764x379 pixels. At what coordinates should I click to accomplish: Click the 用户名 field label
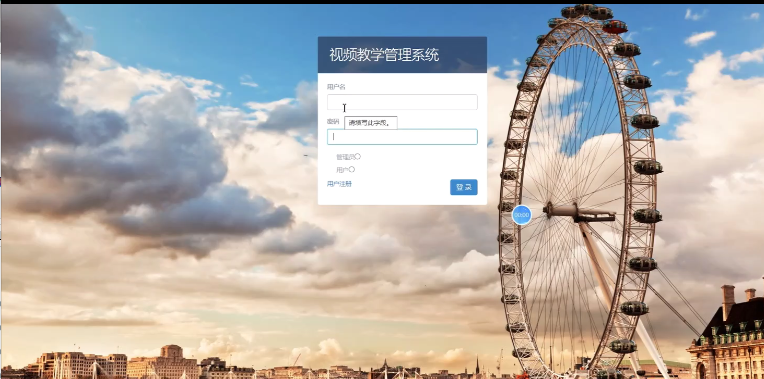tap(336, 87)
